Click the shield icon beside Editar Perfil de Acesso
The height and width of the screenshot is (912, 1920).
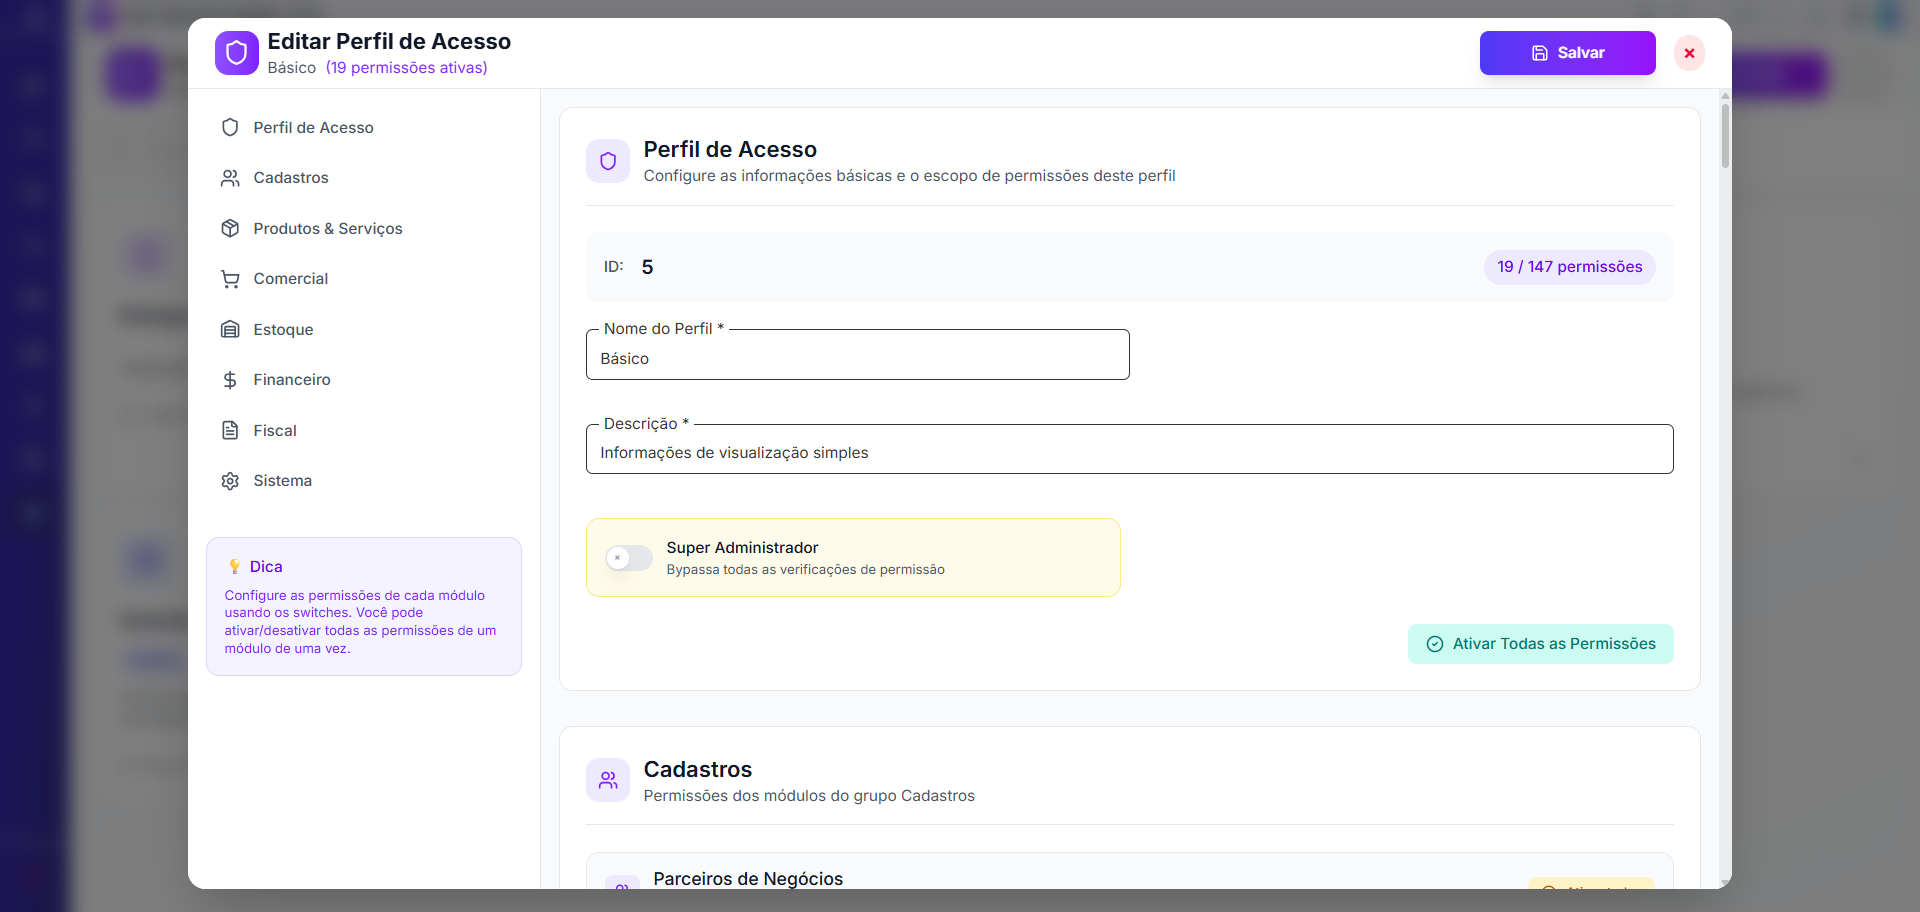tap(237, 53)
